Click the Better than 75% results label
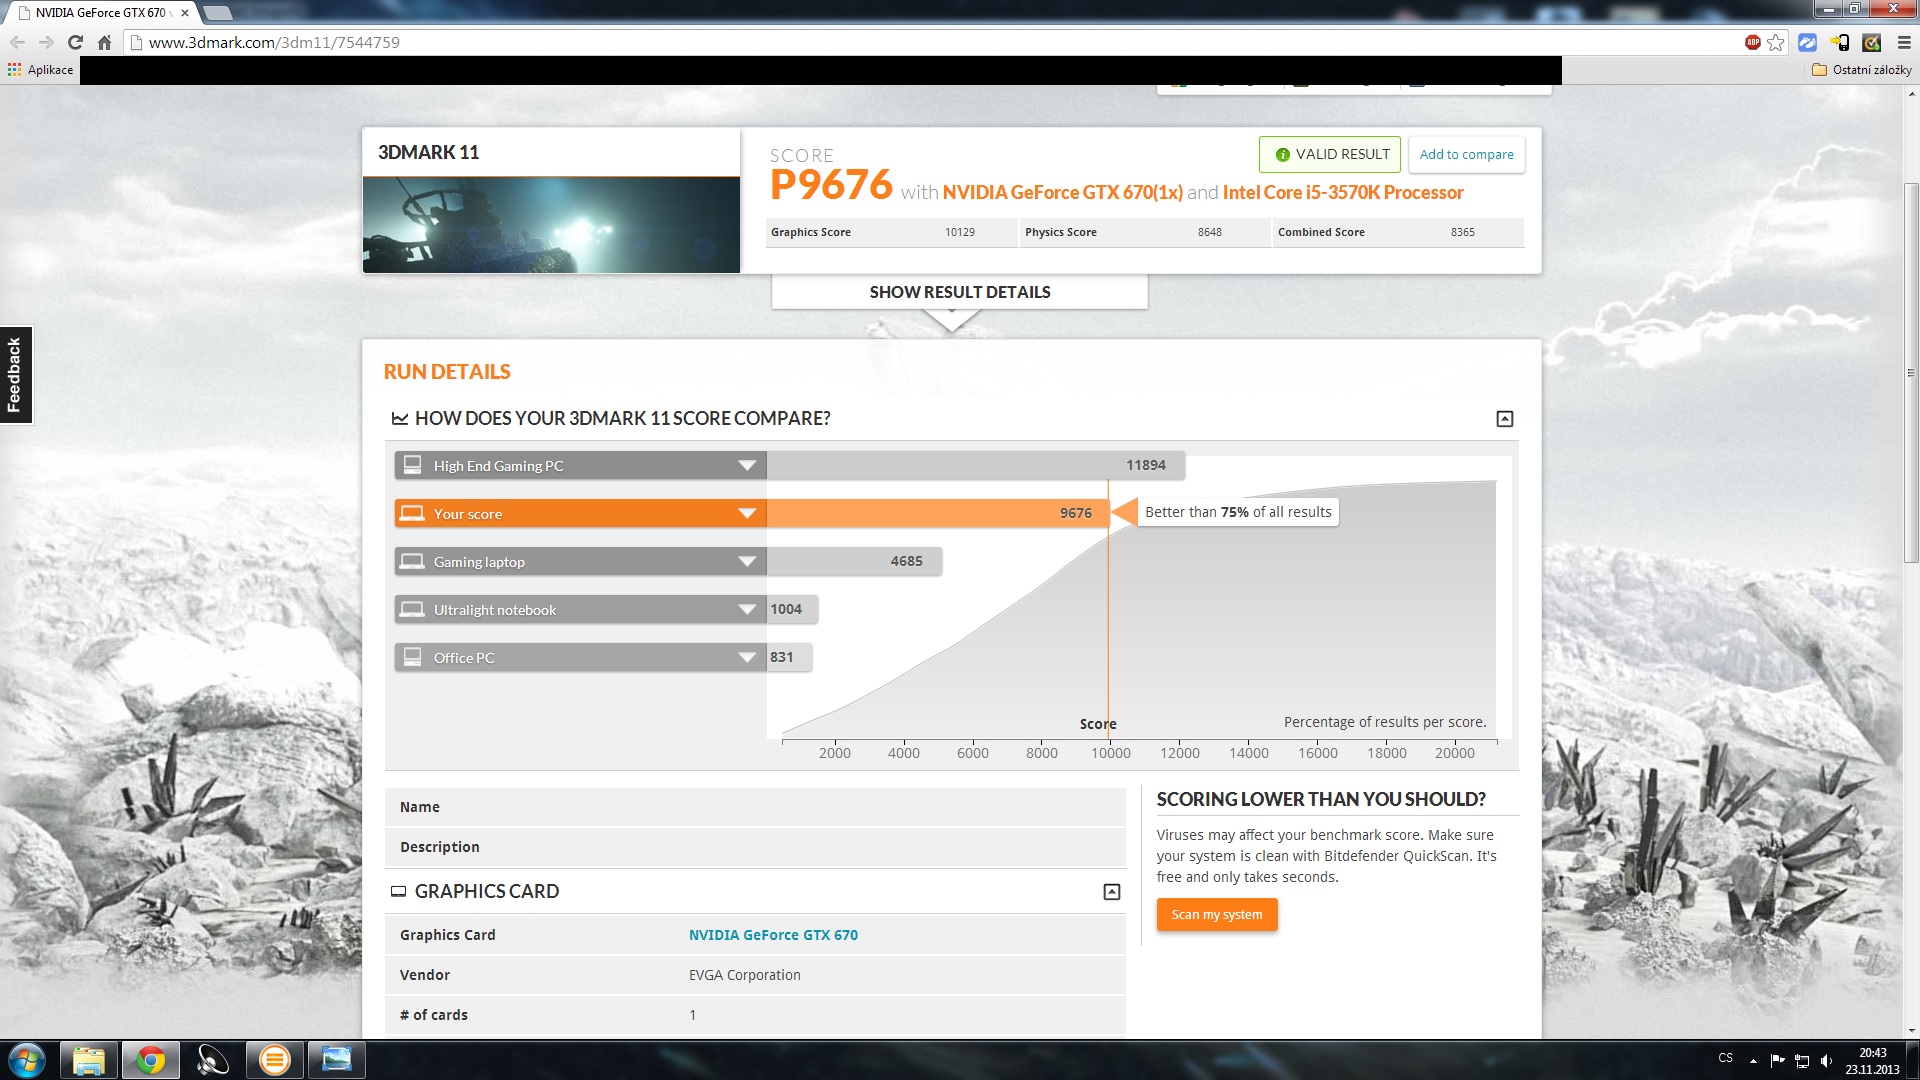Viewport: 1920px width, 1080px height. pos(1238,512)
